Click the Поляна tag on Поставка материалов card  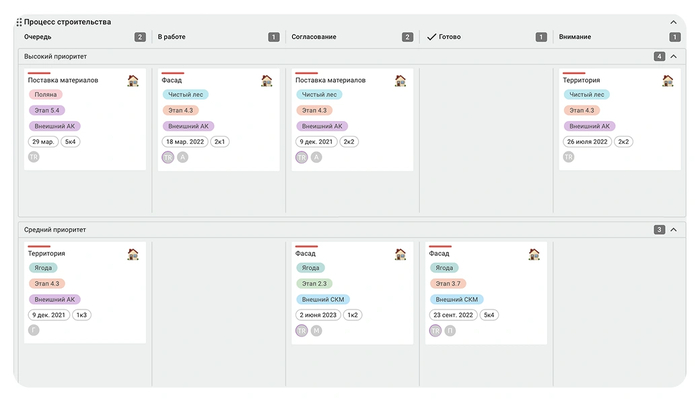(45, 95)
